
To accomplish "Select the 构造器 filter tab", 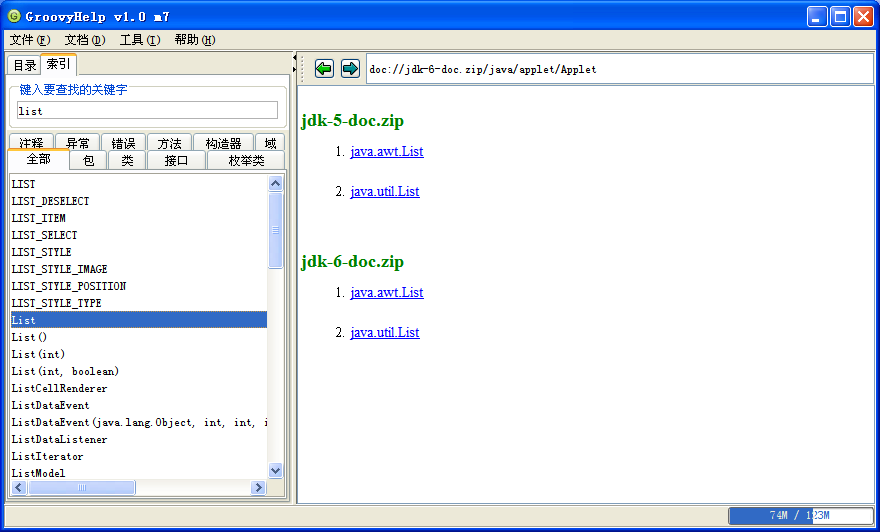I will tap(223, 143).
